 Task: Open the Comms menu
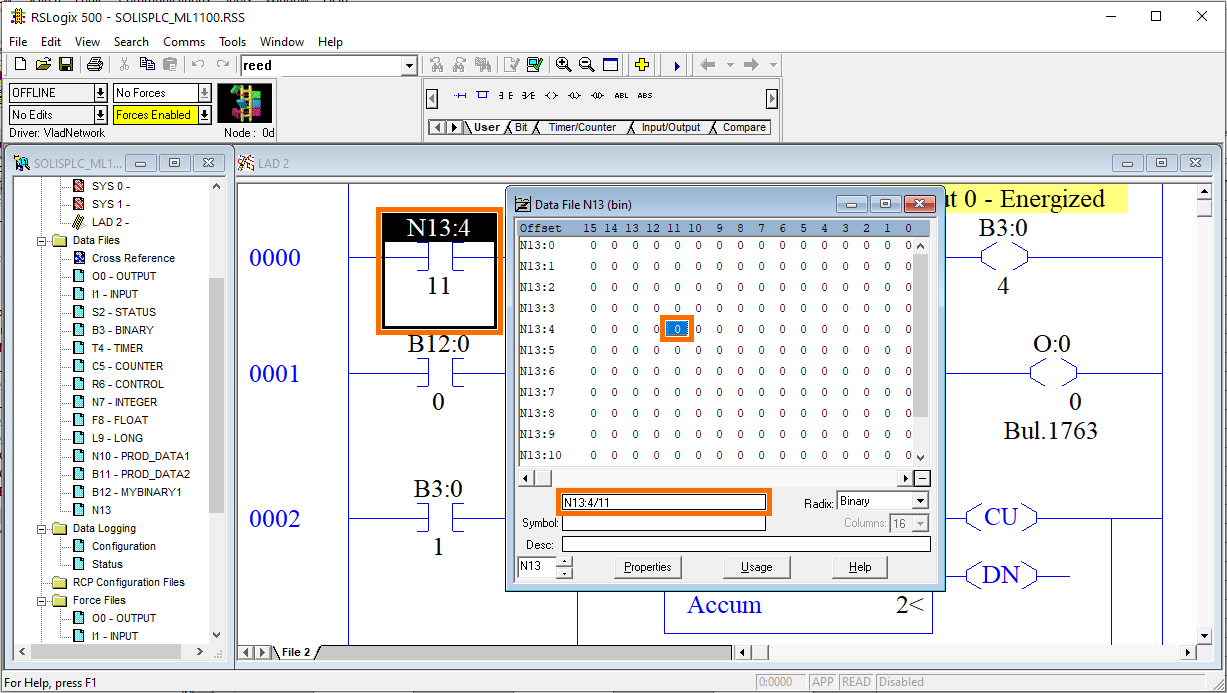(184, 42)
